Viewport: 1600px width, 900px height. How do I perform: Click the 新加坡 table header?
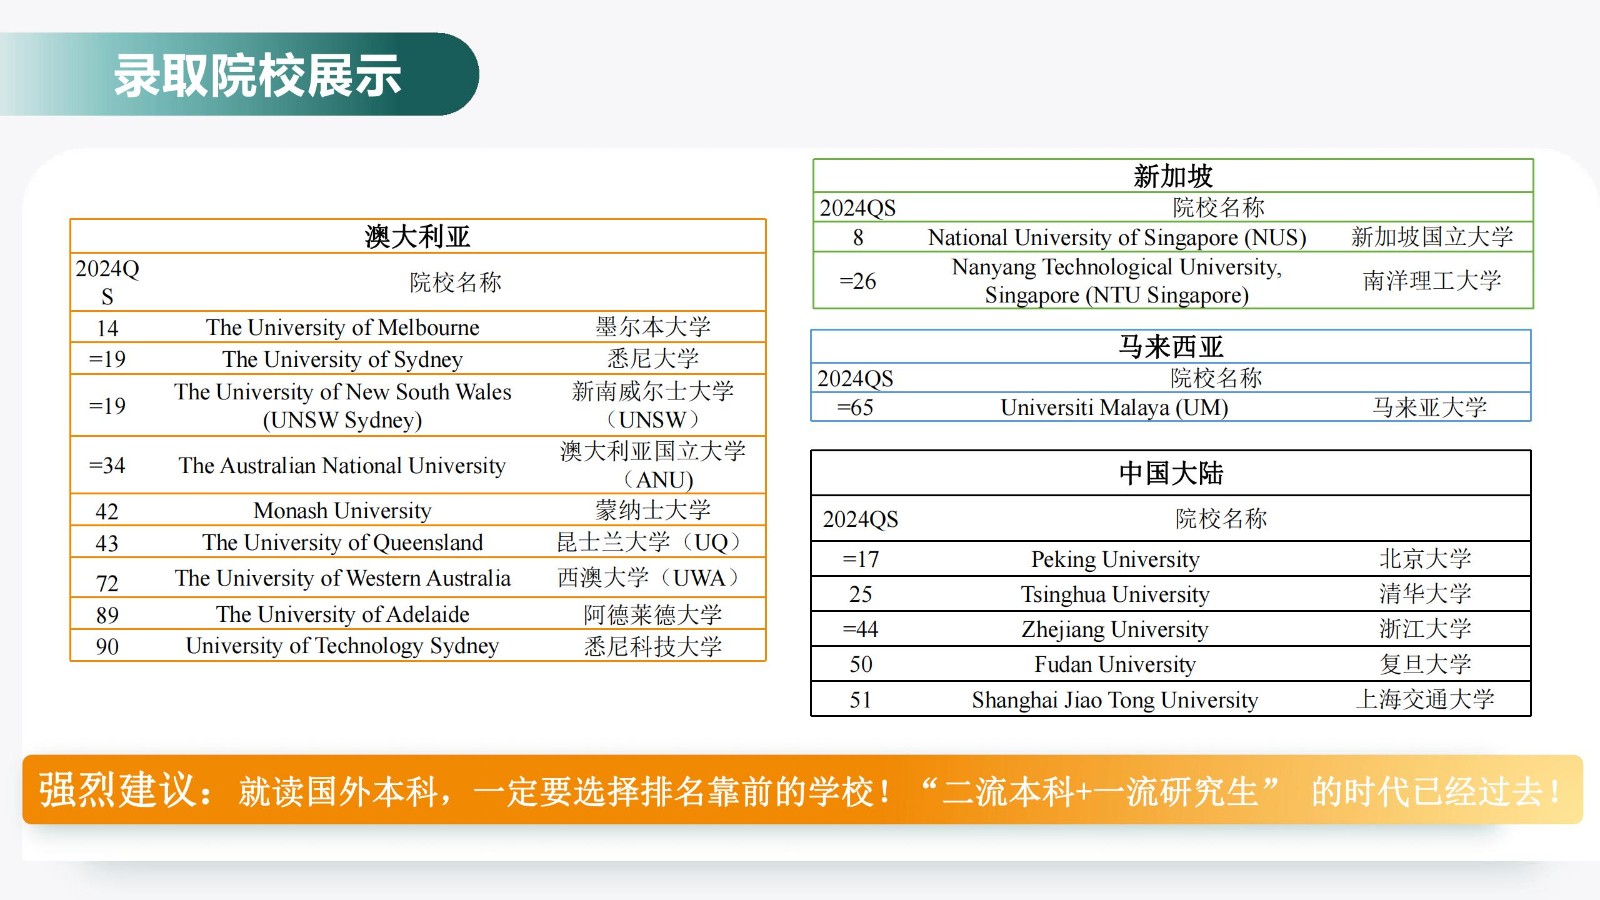1173,176
